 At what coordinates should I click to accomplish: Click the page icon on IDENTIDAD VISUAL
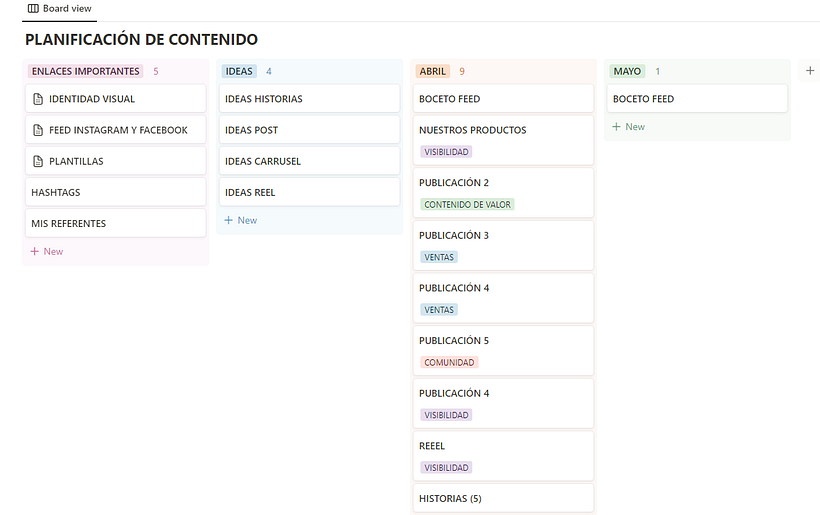pos(38,99)
